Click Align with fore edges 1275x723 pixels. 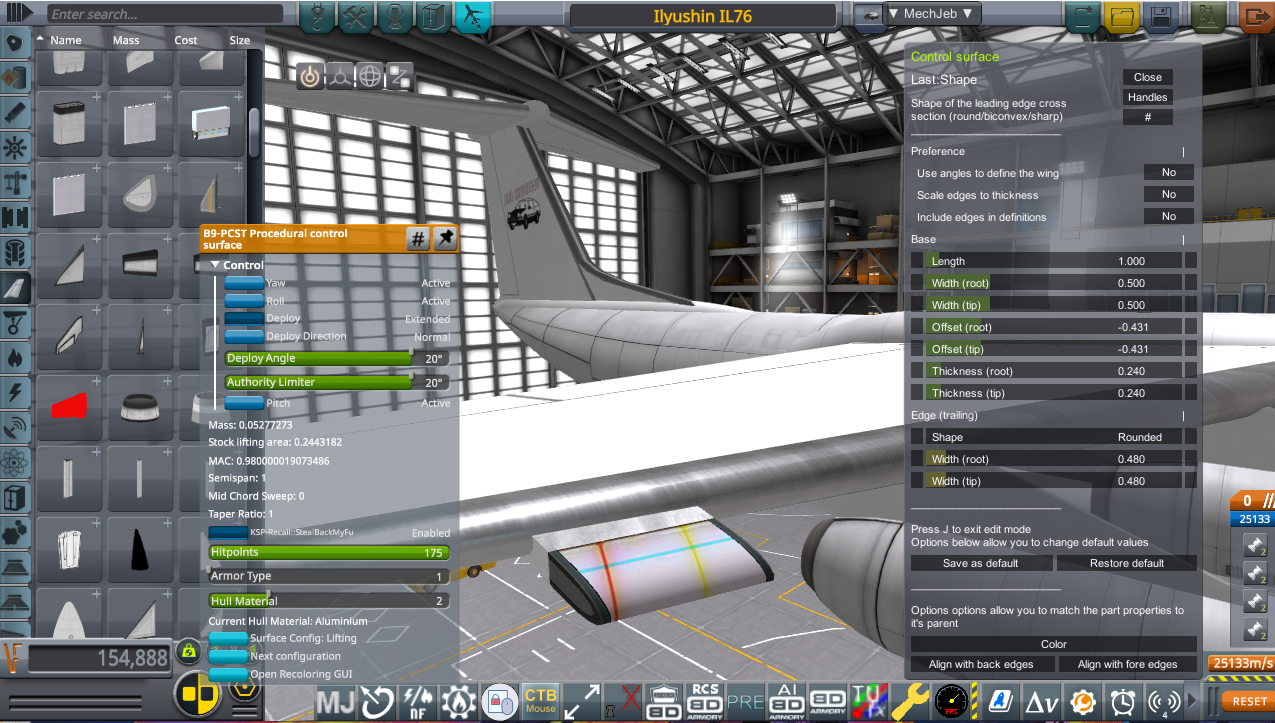tap(1127, 664)
